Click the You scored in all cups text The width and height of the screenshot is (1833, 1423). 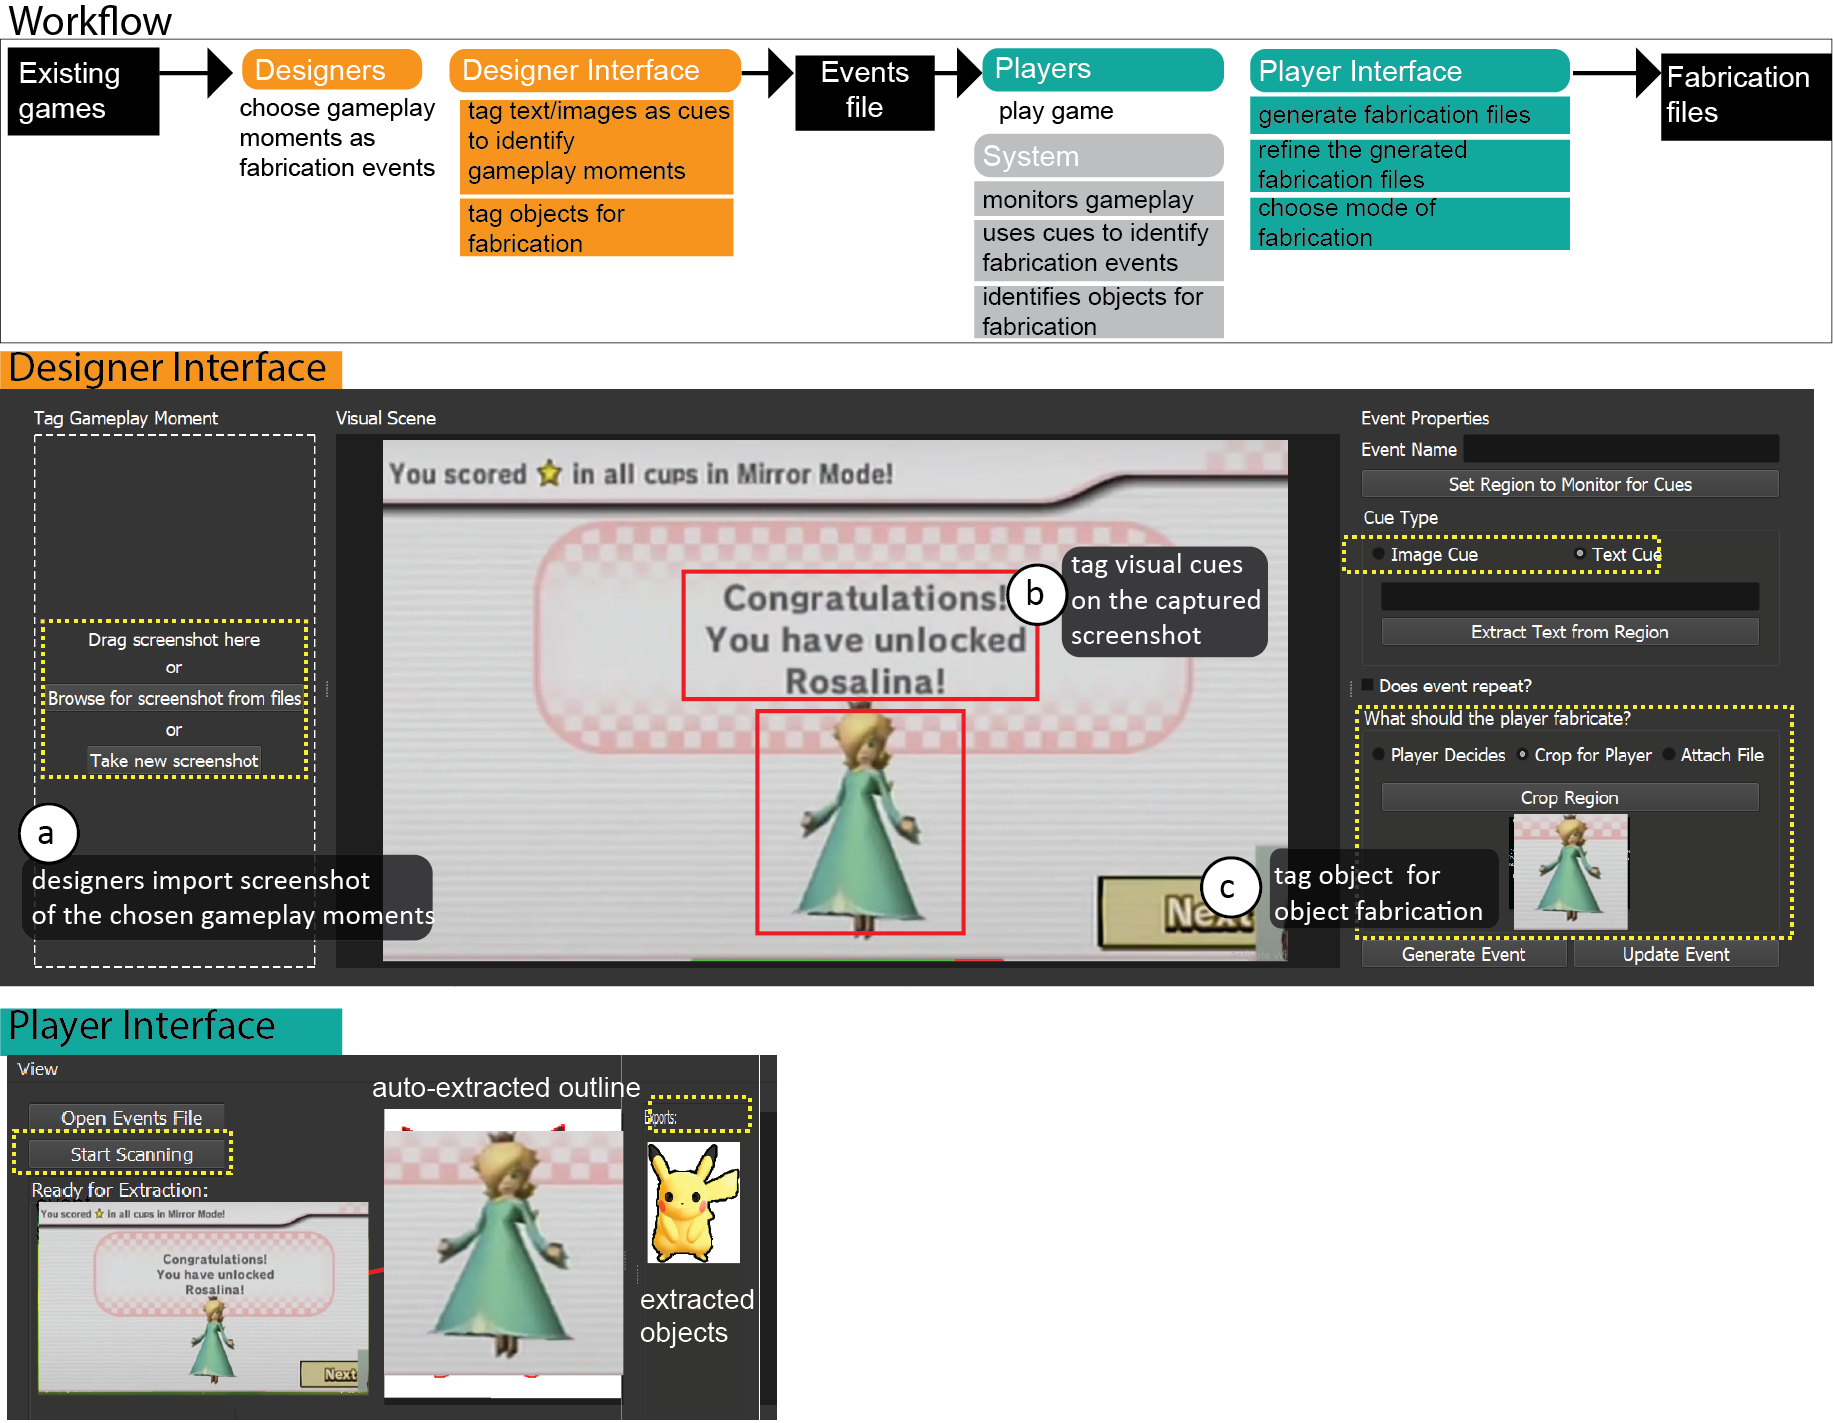point(641,474)
